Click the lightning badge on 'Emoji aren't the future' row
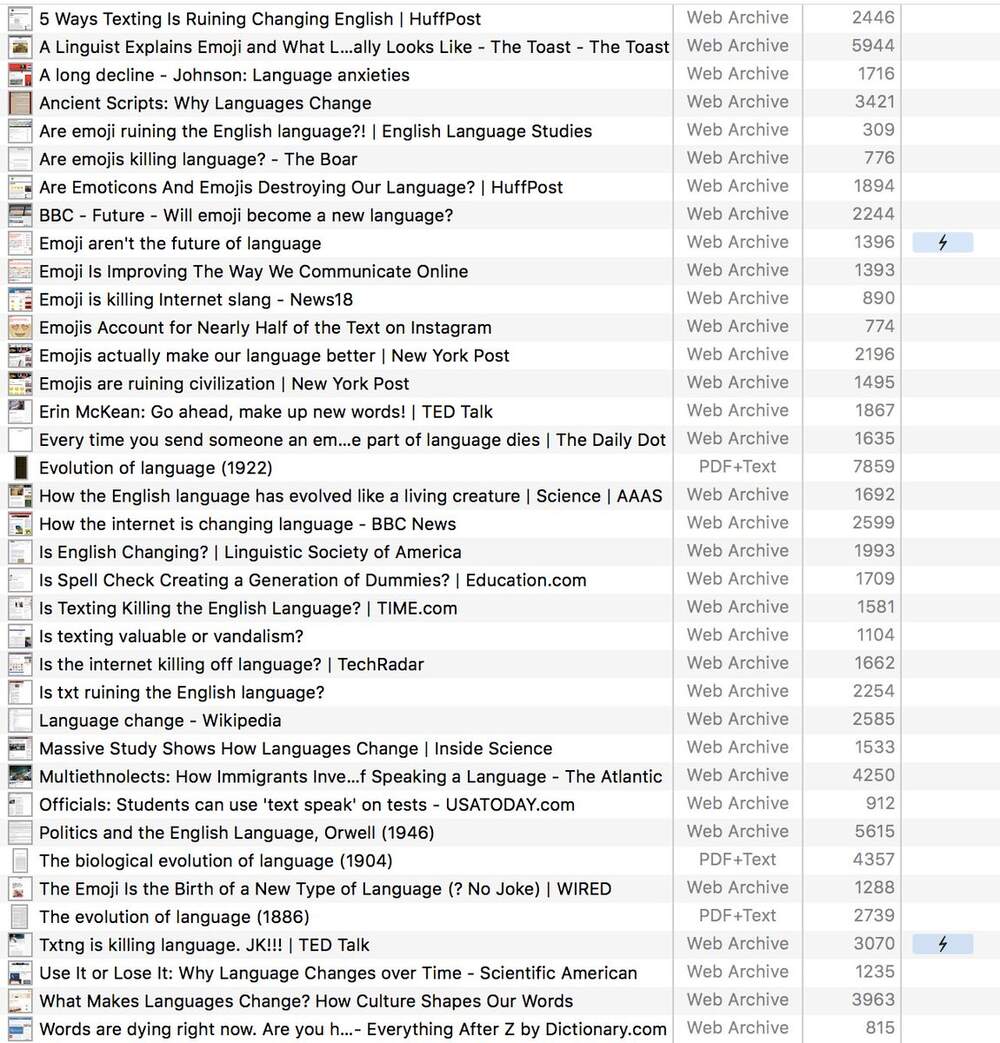 pyautogui.click(x=942, y=243)
